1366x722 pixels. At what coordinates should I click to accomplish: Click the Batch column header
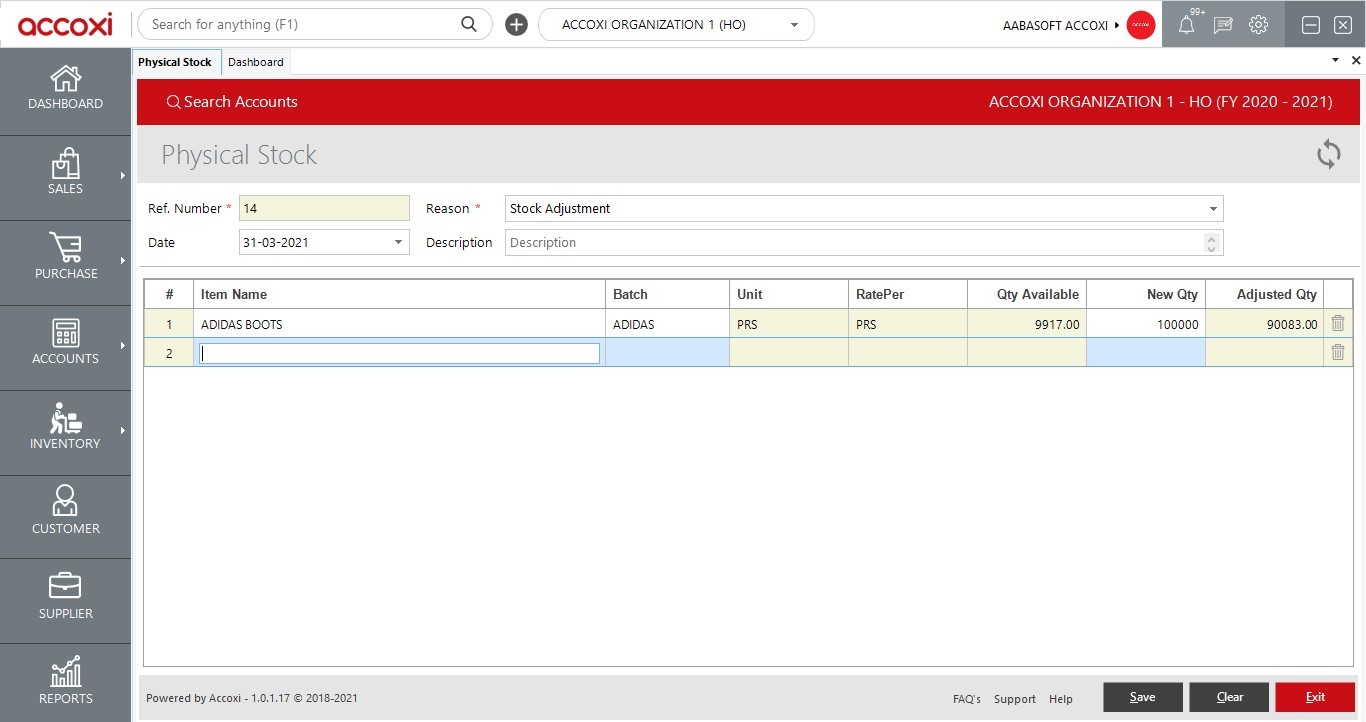tap(668, 294)
